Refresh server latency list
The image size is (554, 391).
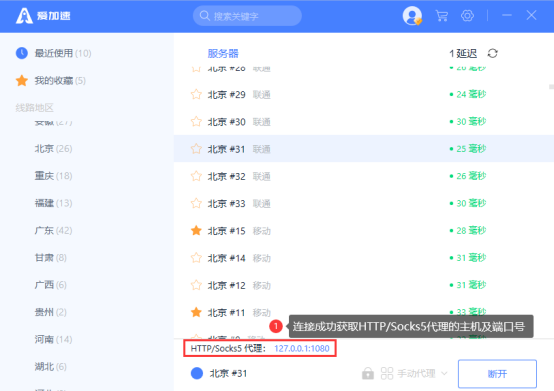point(493,53)
